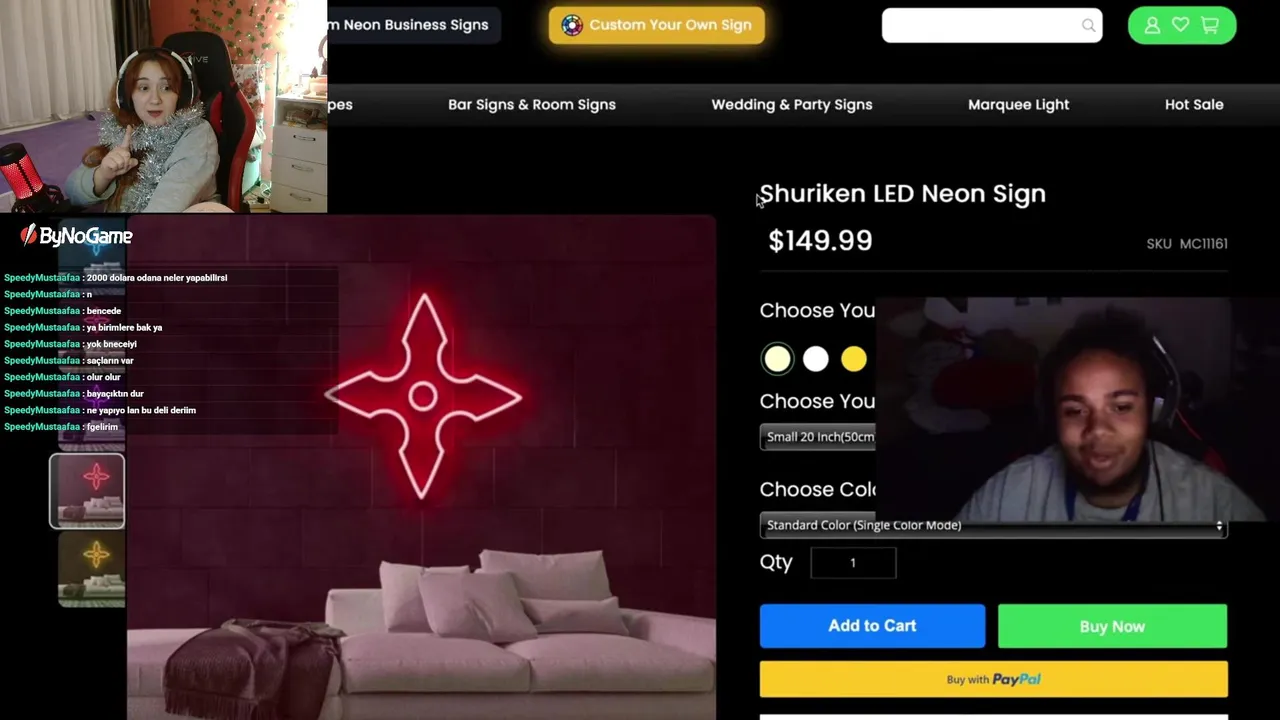Click the green Buy Now button
1280x720 pixels.
pyautogui.click(x=1112, y=626)
